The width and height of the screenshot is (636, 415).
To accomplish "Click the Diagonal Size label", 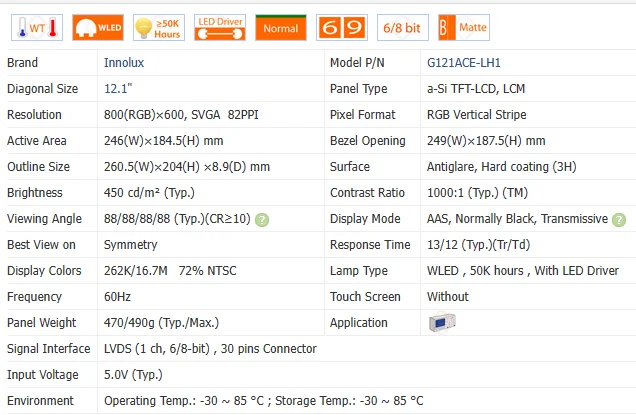I will tap(43, 89).
